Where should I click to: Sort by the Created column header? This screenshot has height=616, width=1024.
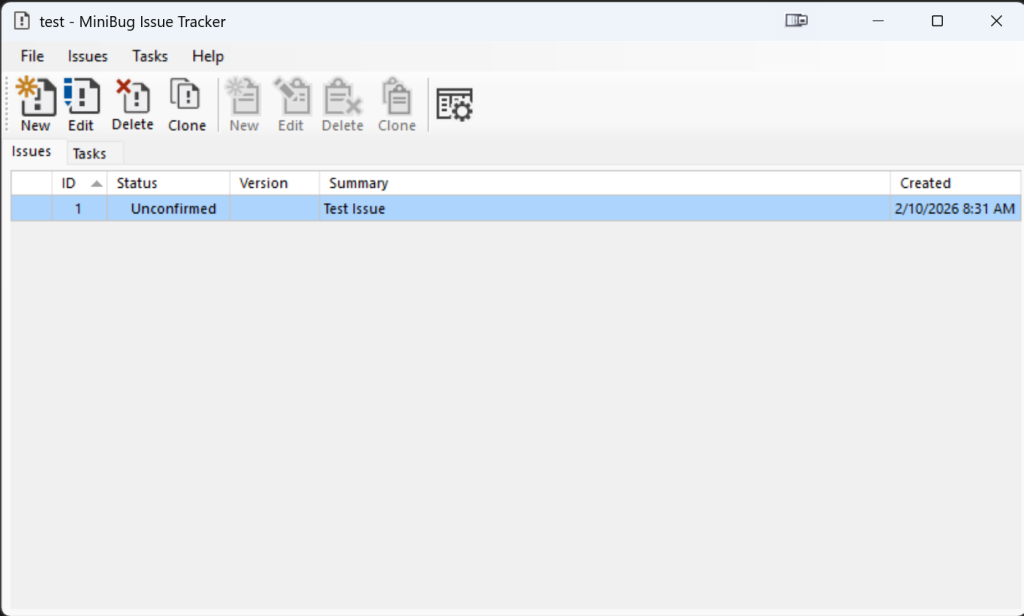point(925,183)
